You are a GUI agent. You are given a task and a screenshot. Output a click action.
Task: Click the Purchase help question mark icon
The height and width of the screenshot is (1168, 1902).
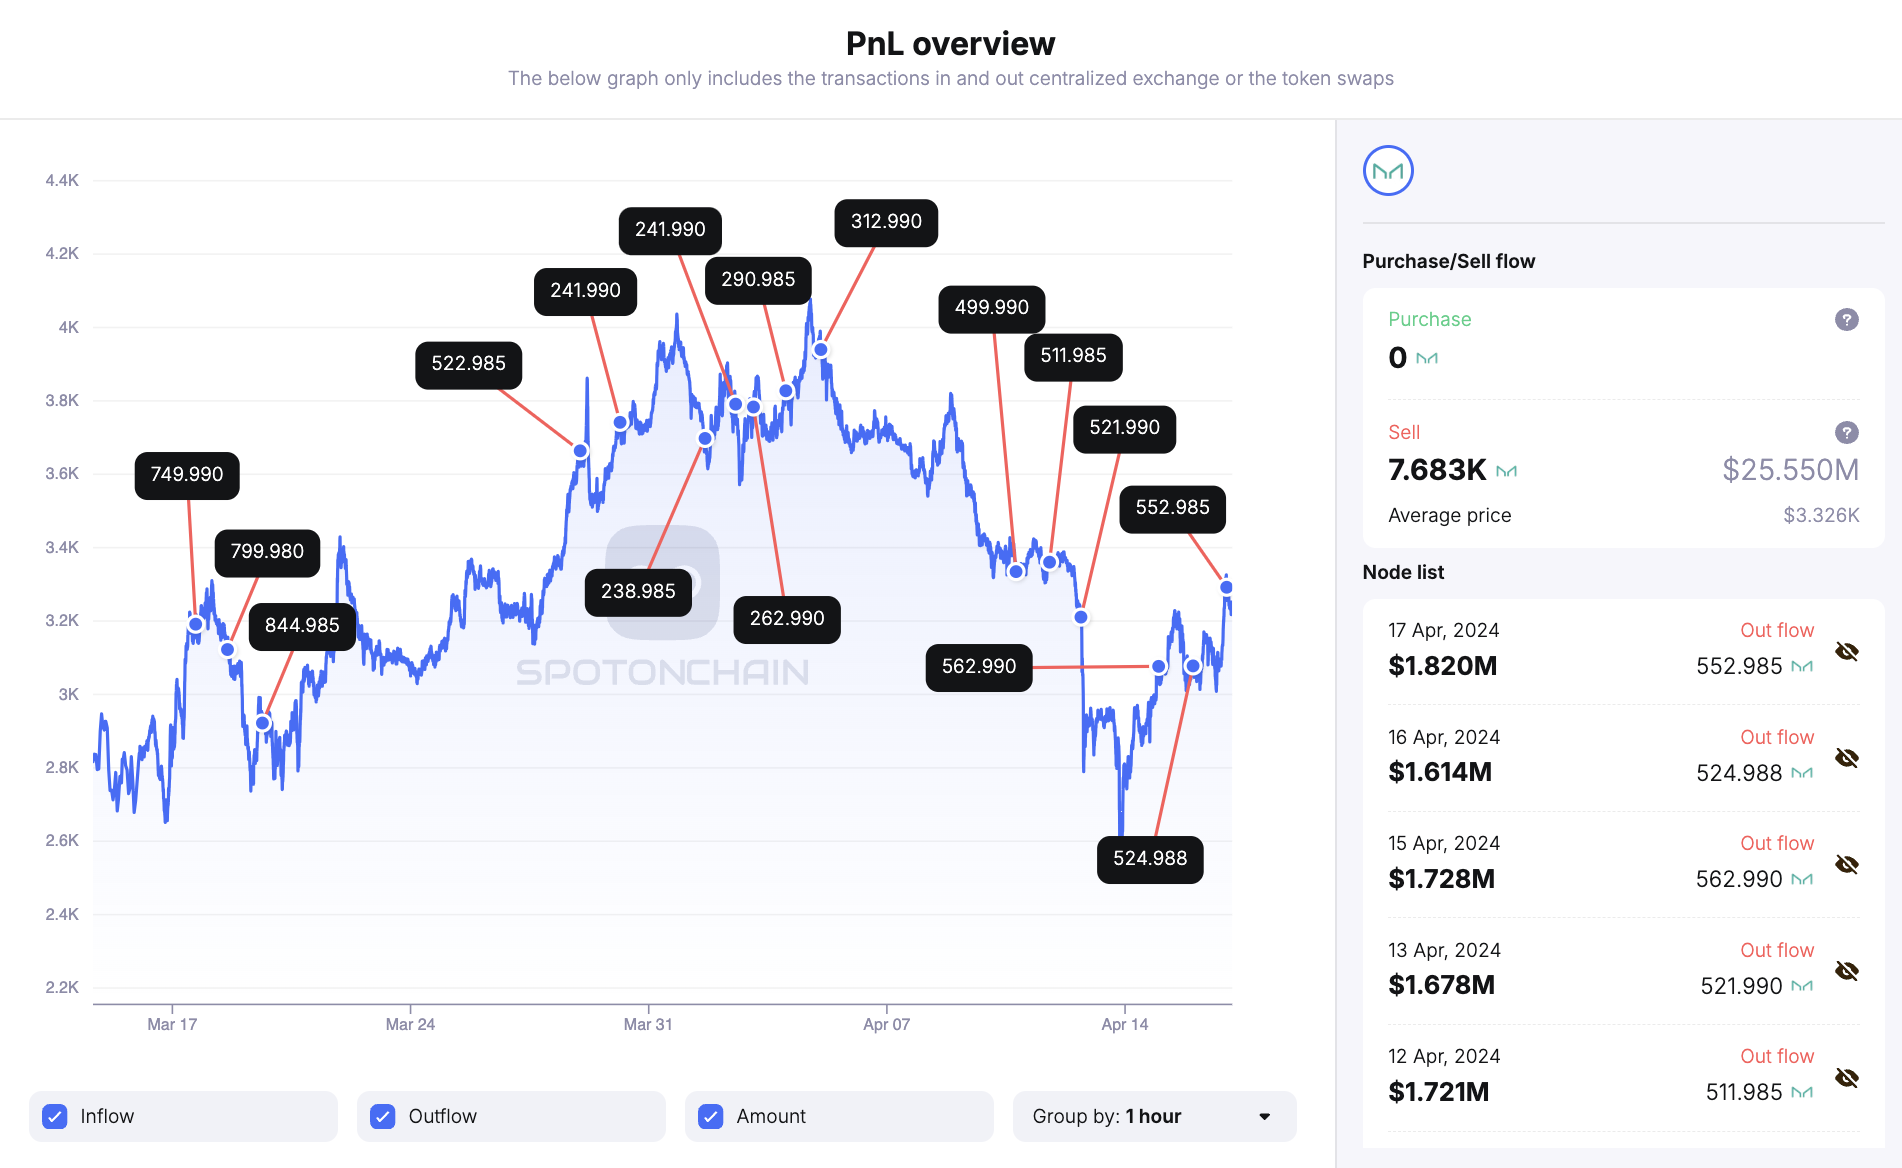(1846, 320)
